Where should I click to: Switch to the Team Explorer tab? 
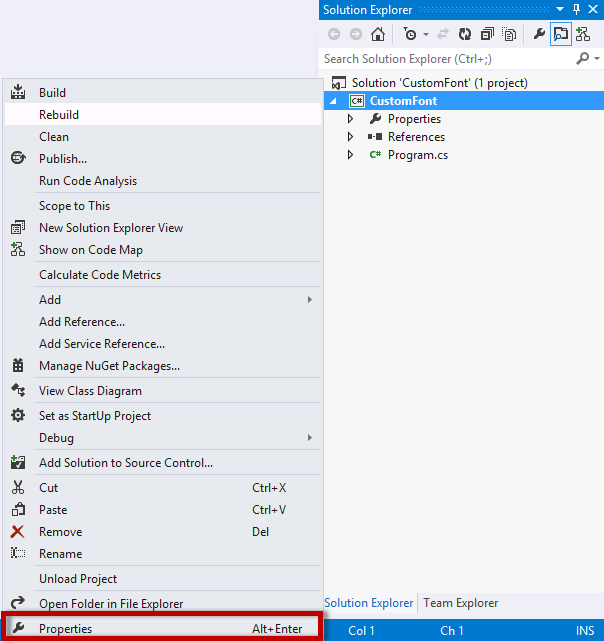pyautogui.click(x=460, y=603)
